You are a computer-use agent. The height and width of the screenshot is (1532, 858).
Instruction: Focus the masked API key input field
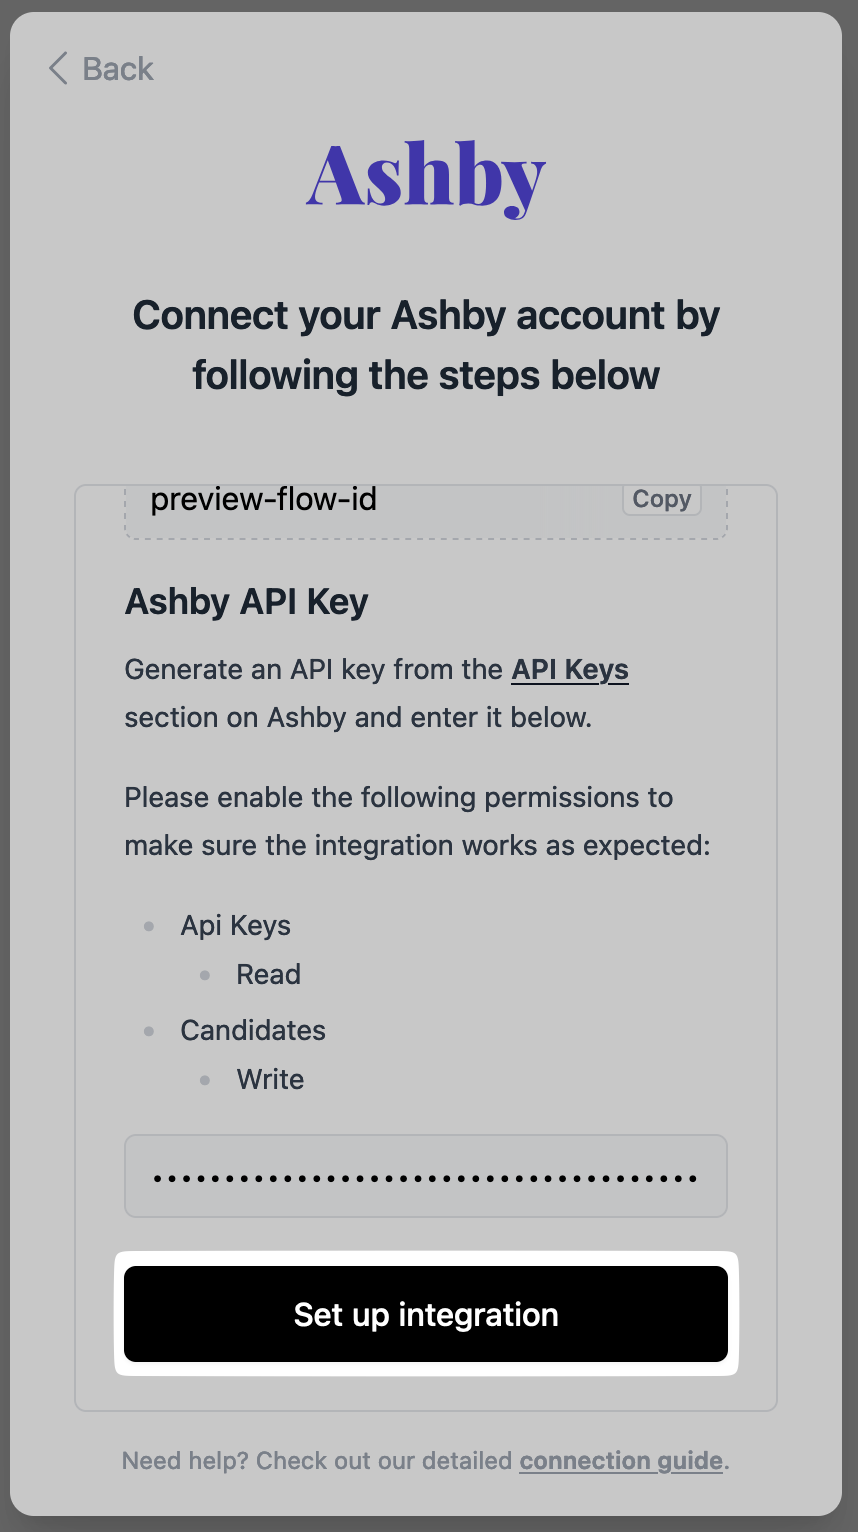tap(426, 1177)
